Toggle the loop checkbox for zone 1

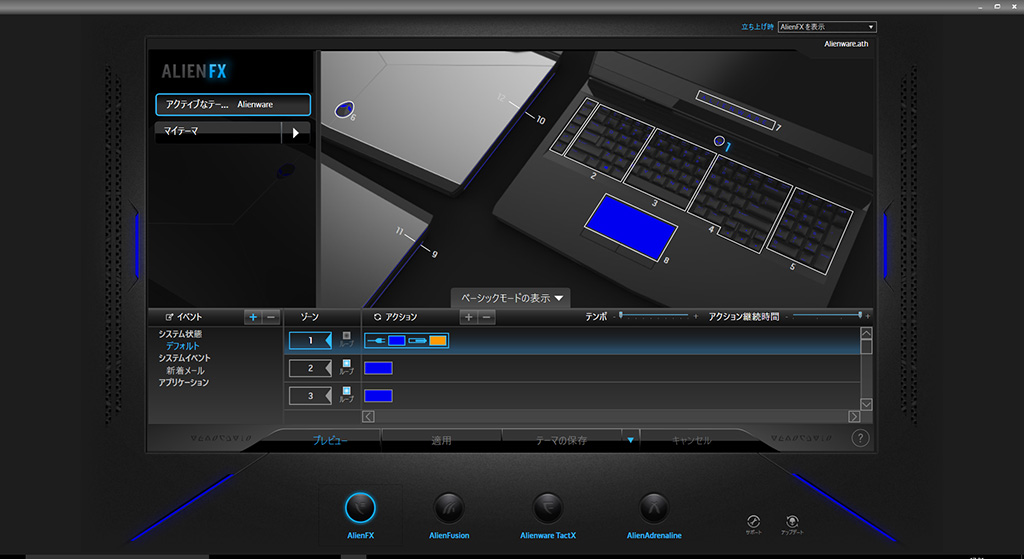(346, 336)
